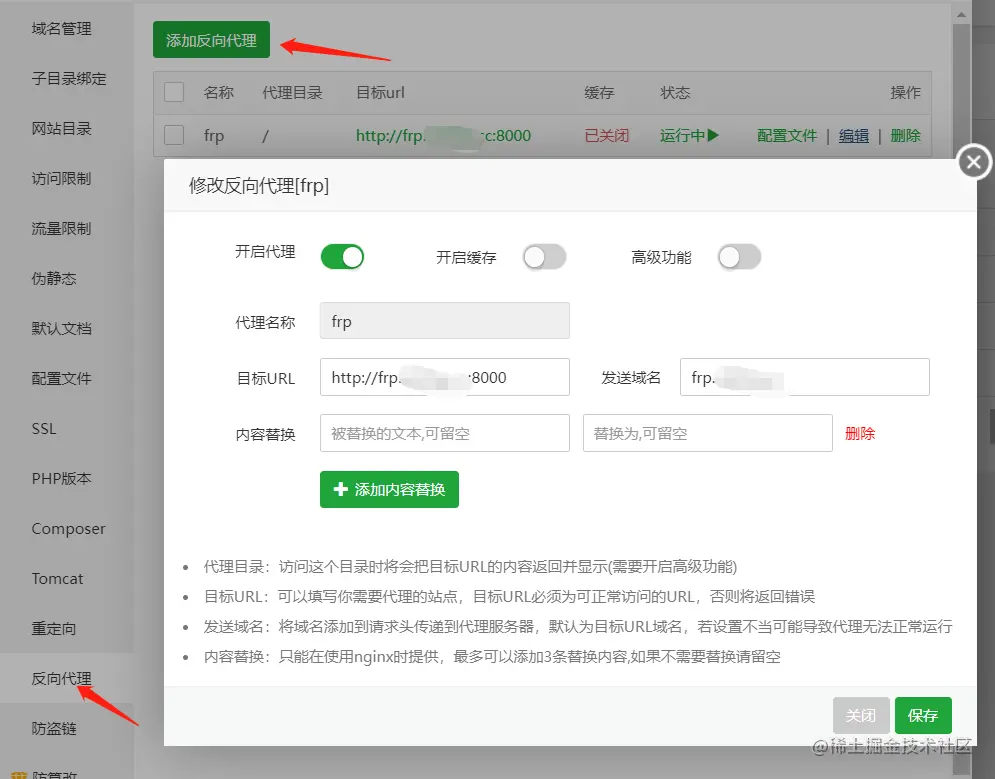Click the 名称 column header
The height and width of the screenshot is (779, 995).
pos(219,93)
